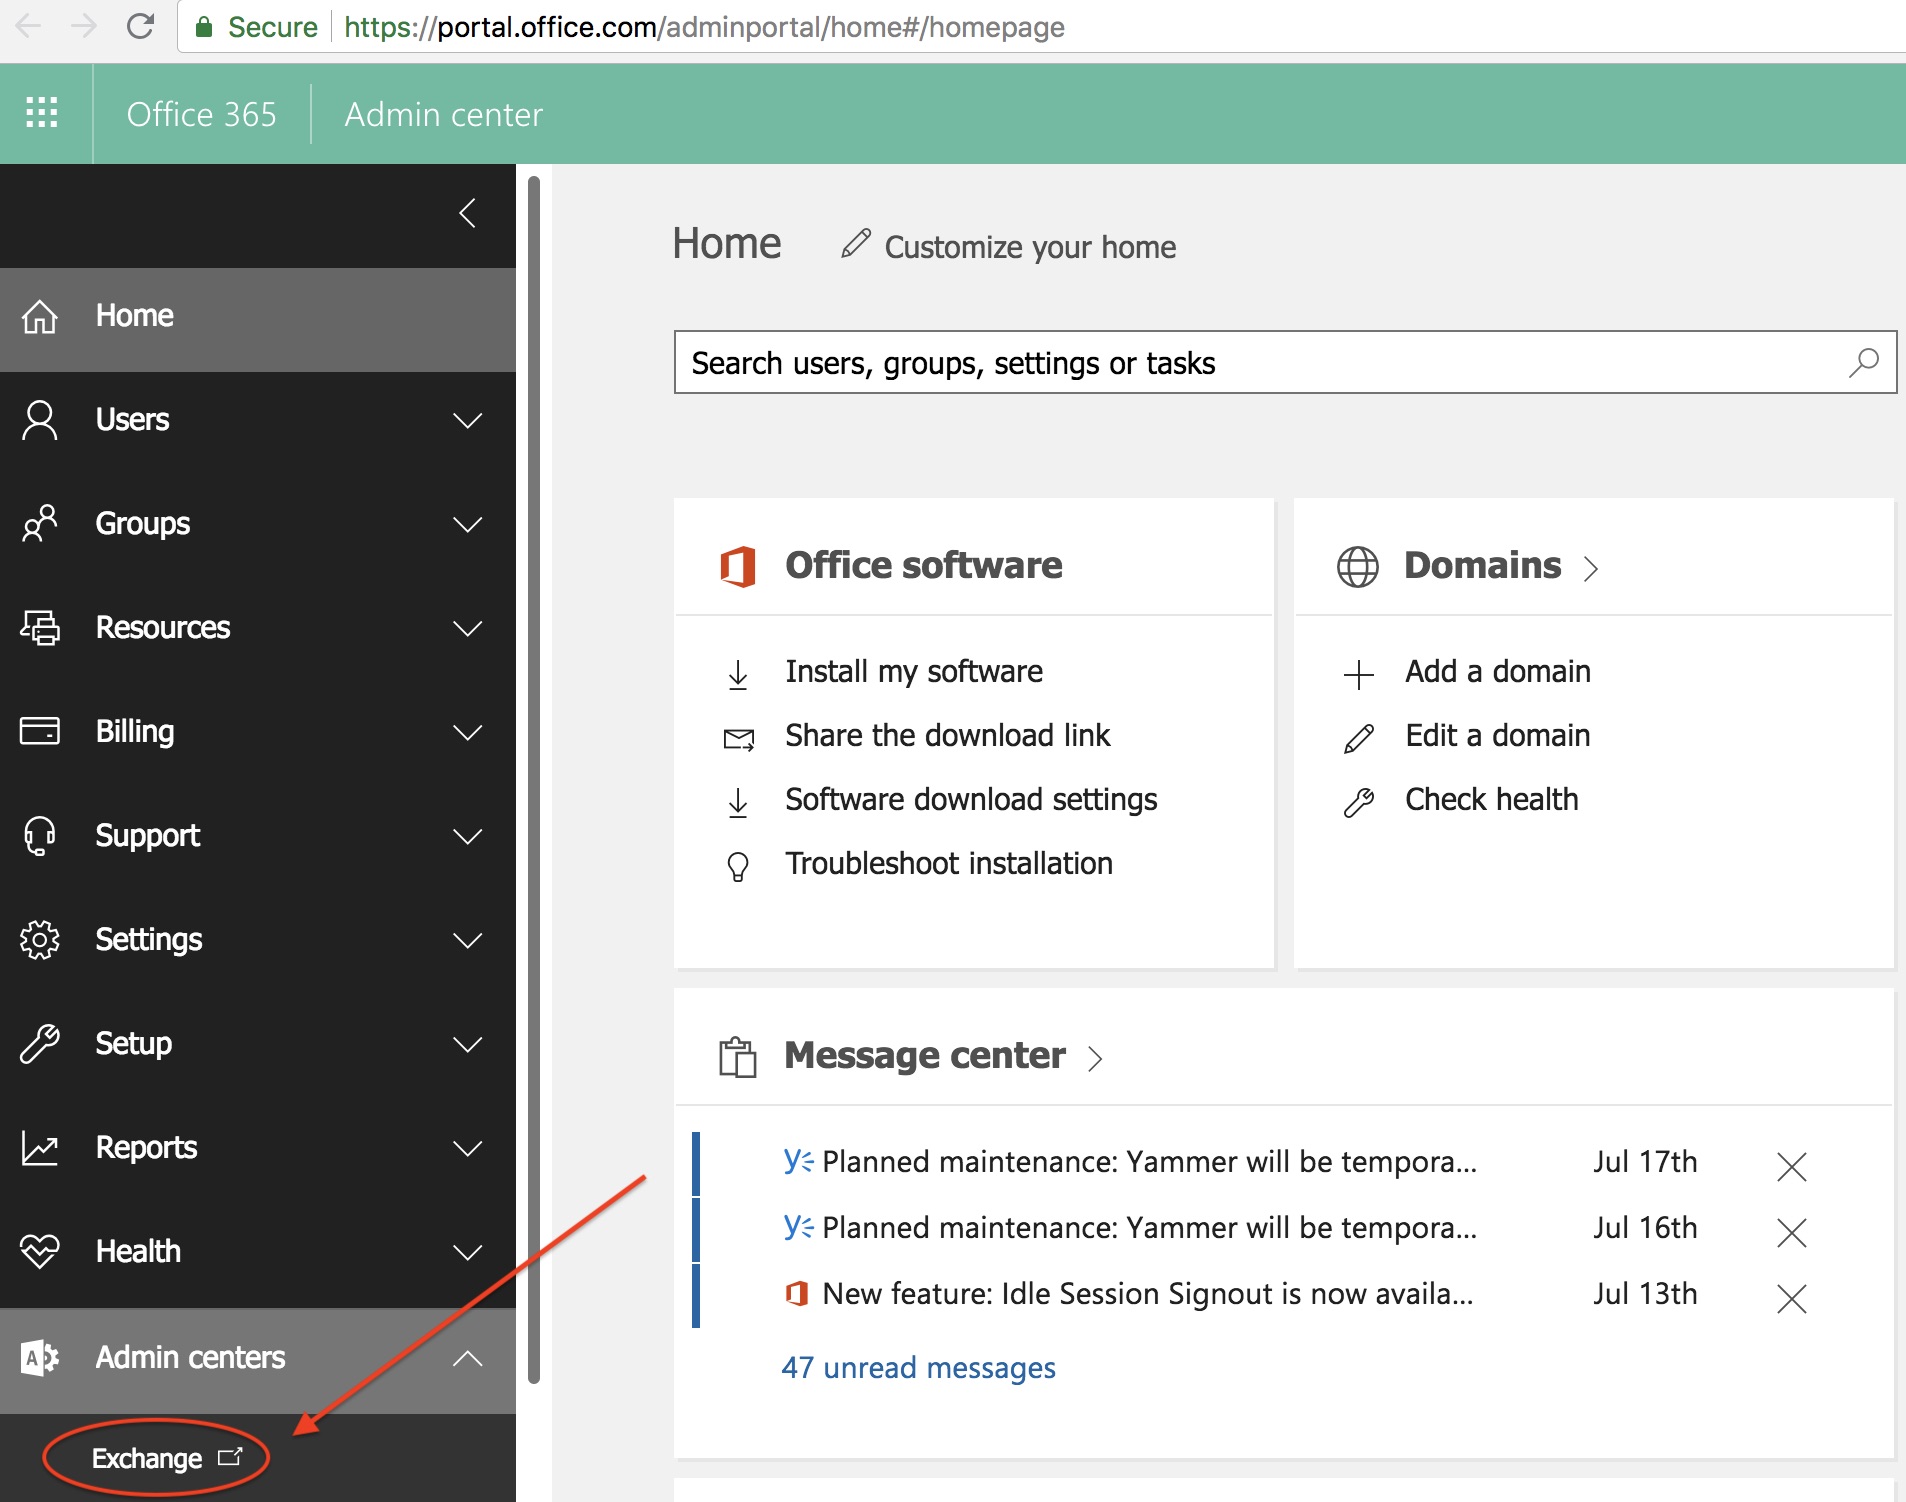
Task: Select Reports in the sidebar
Action: point(258,1148)
